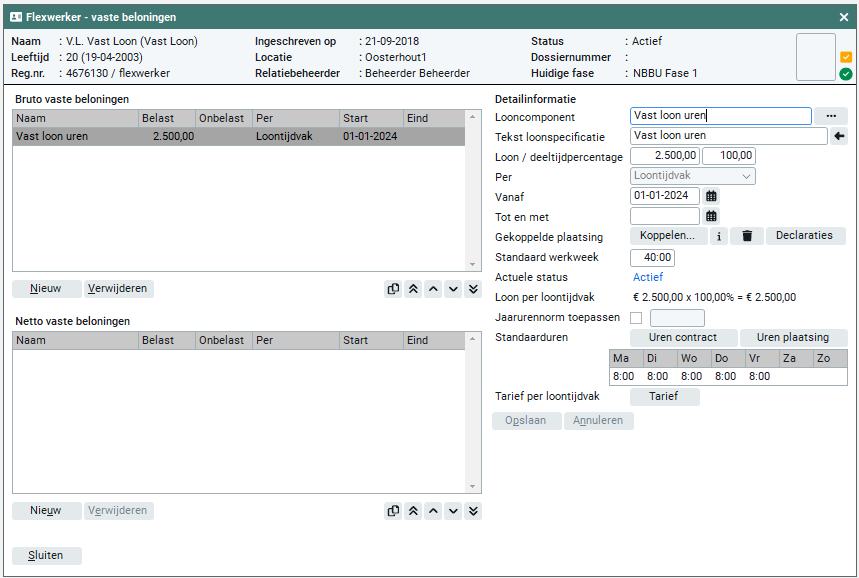Focus the Looncomponent input field
The image size is (859, 578).
point(720,116)
